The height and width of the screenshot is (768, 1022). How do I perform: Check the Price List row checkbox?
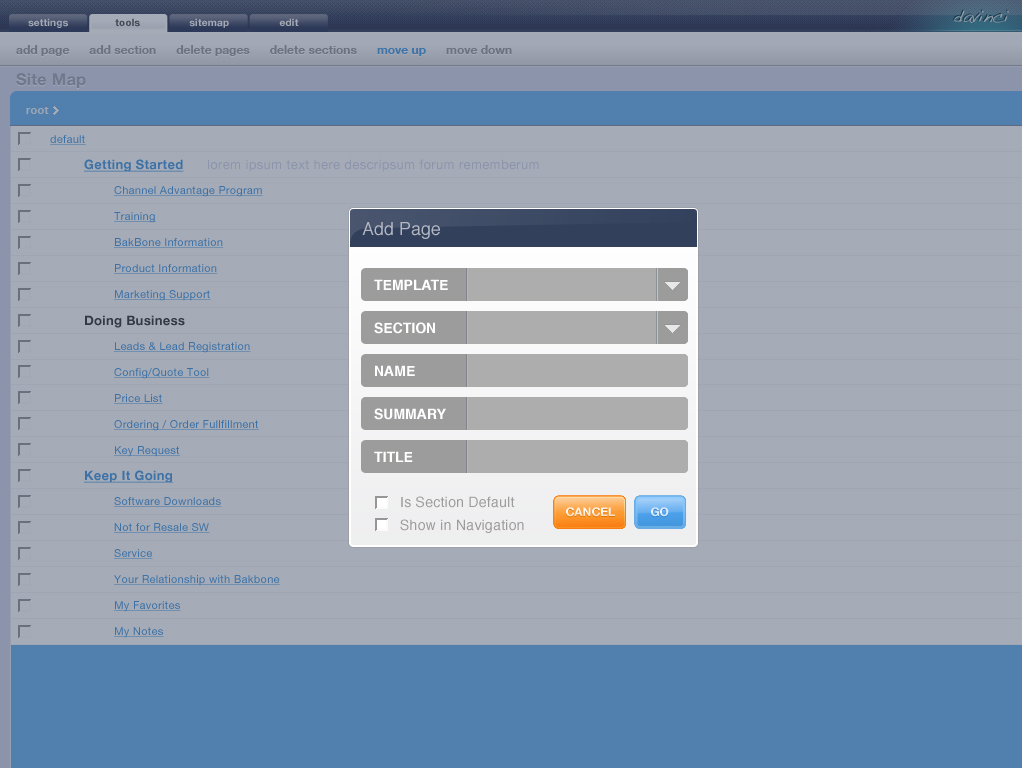[25, 398]
